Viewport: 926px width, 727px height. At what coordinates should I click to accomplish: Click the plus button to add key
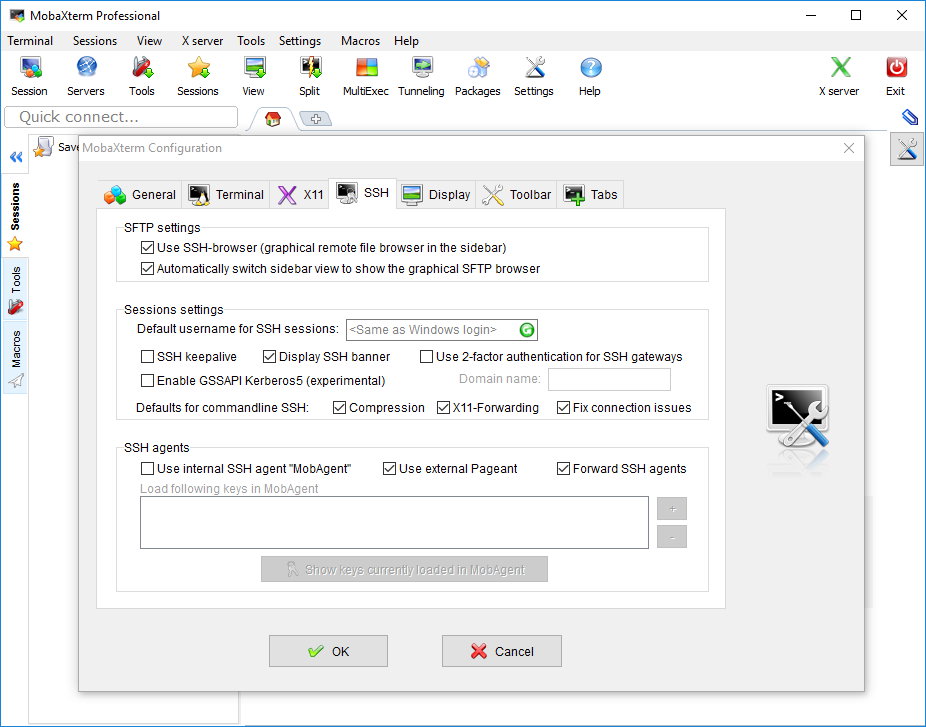coord(672,508)
